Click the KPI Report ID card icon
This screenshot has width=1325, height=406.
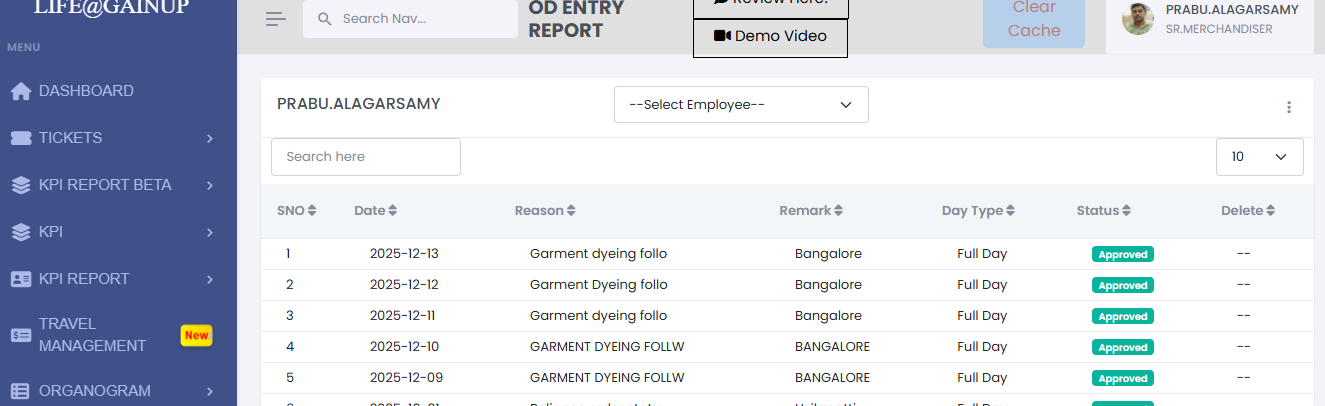coord(21,279)
